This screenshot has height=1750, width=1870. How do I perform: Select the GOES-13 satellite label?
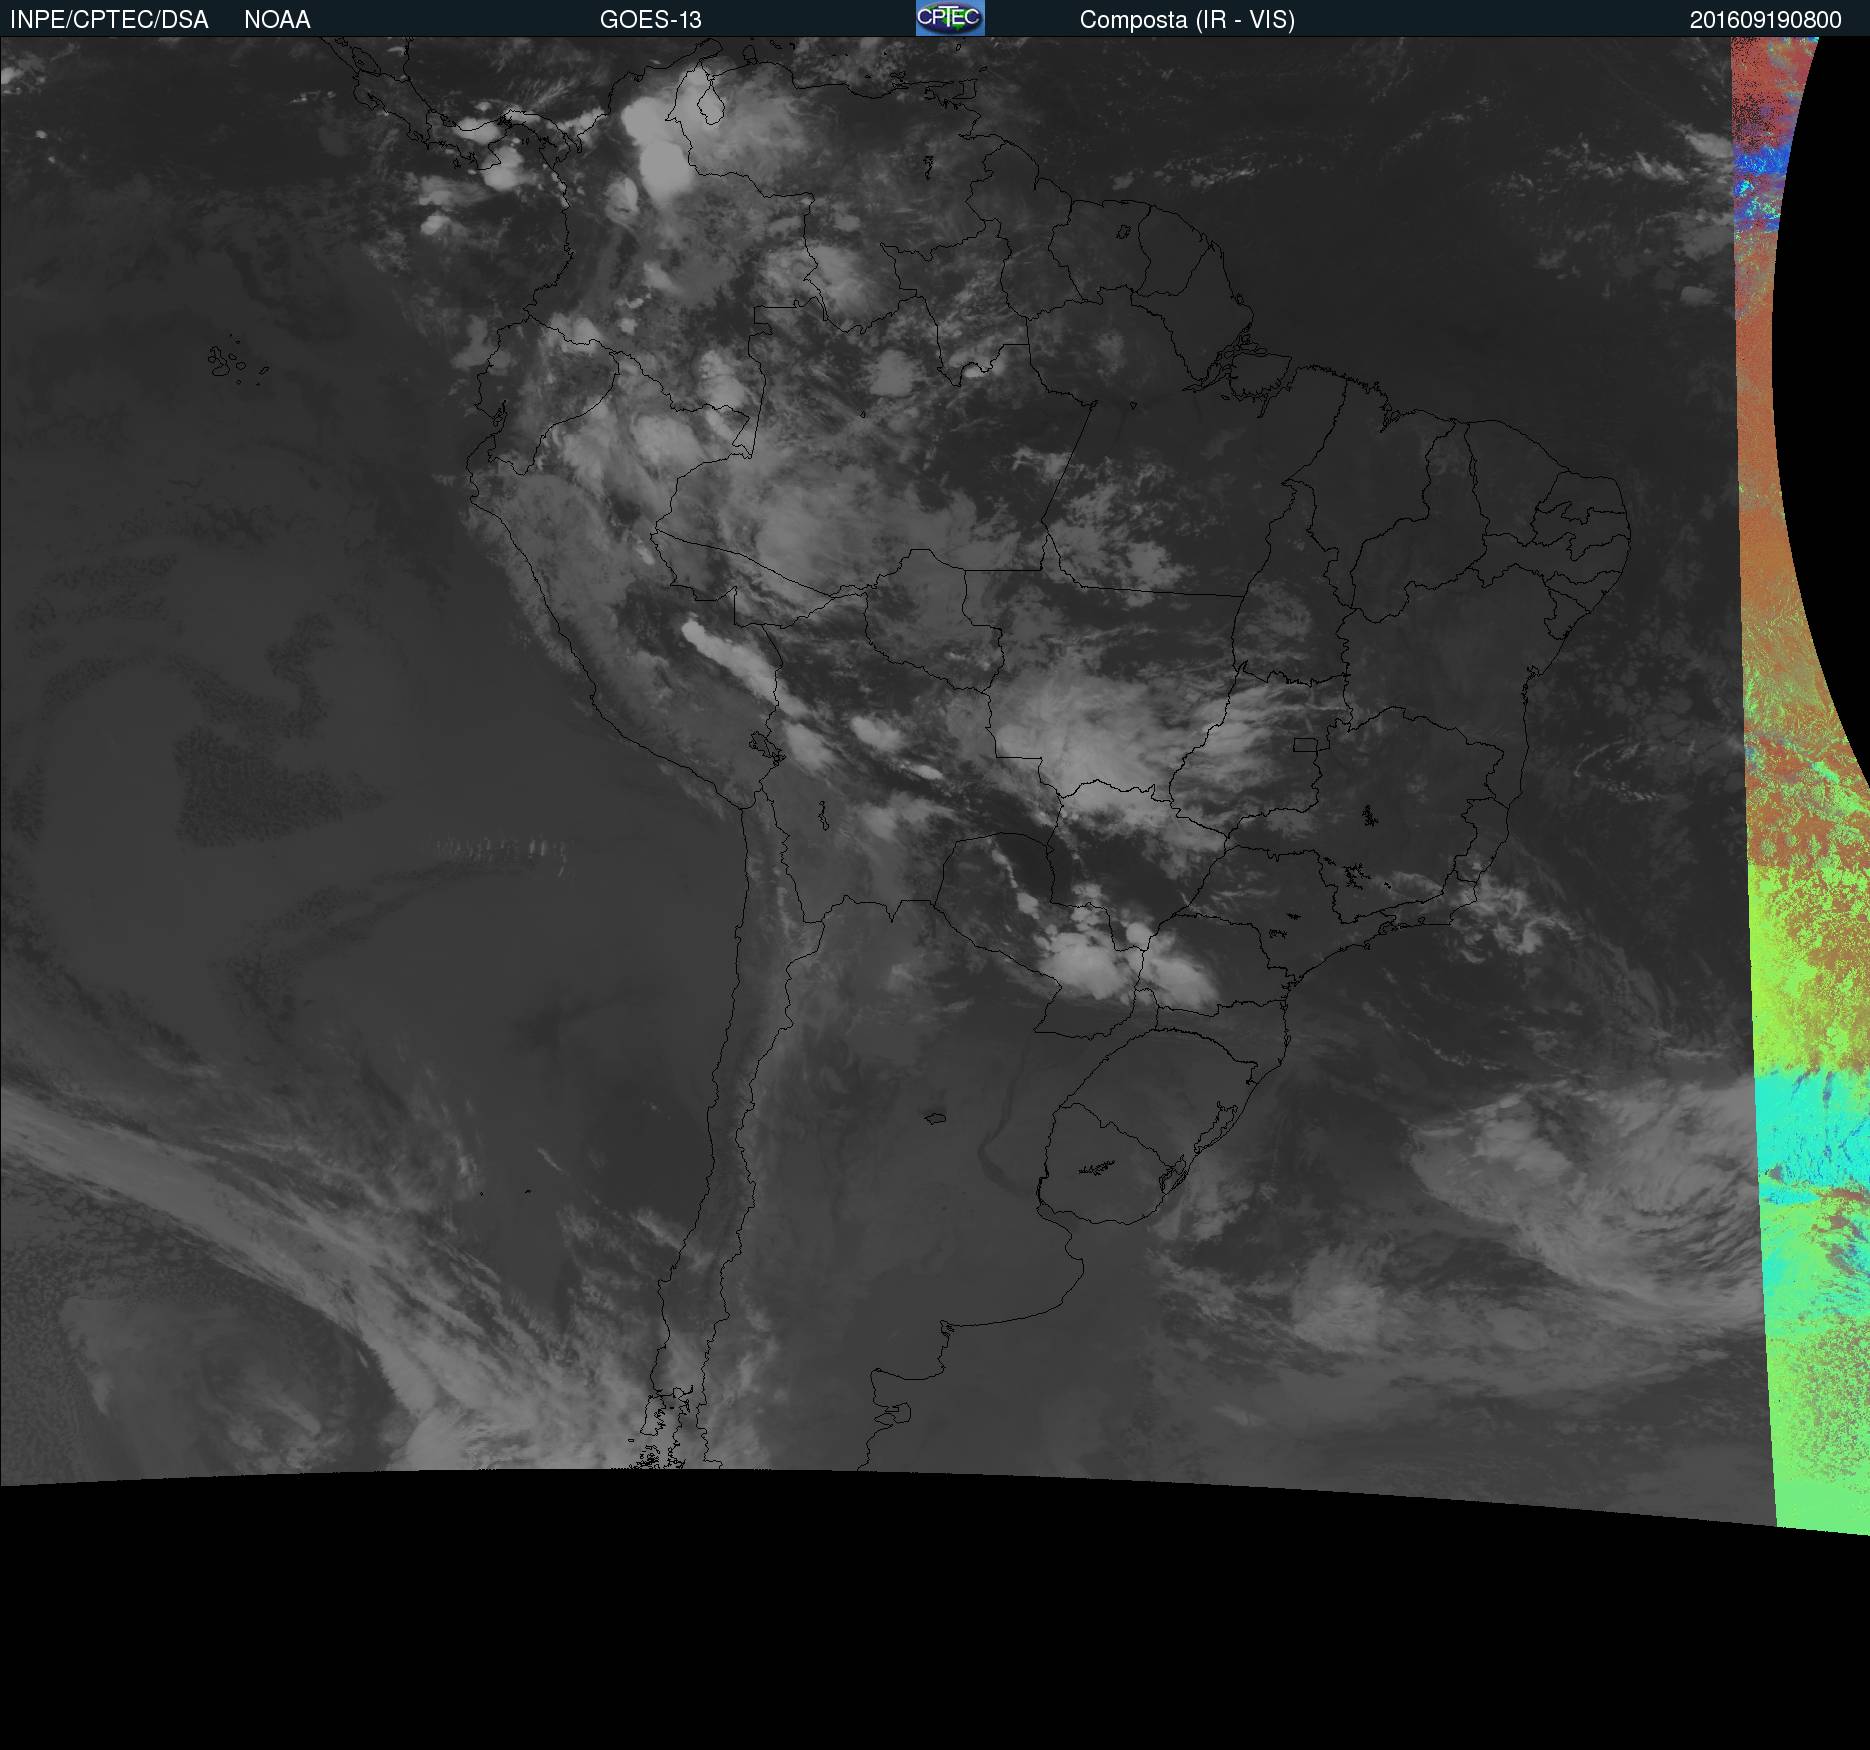650,20
